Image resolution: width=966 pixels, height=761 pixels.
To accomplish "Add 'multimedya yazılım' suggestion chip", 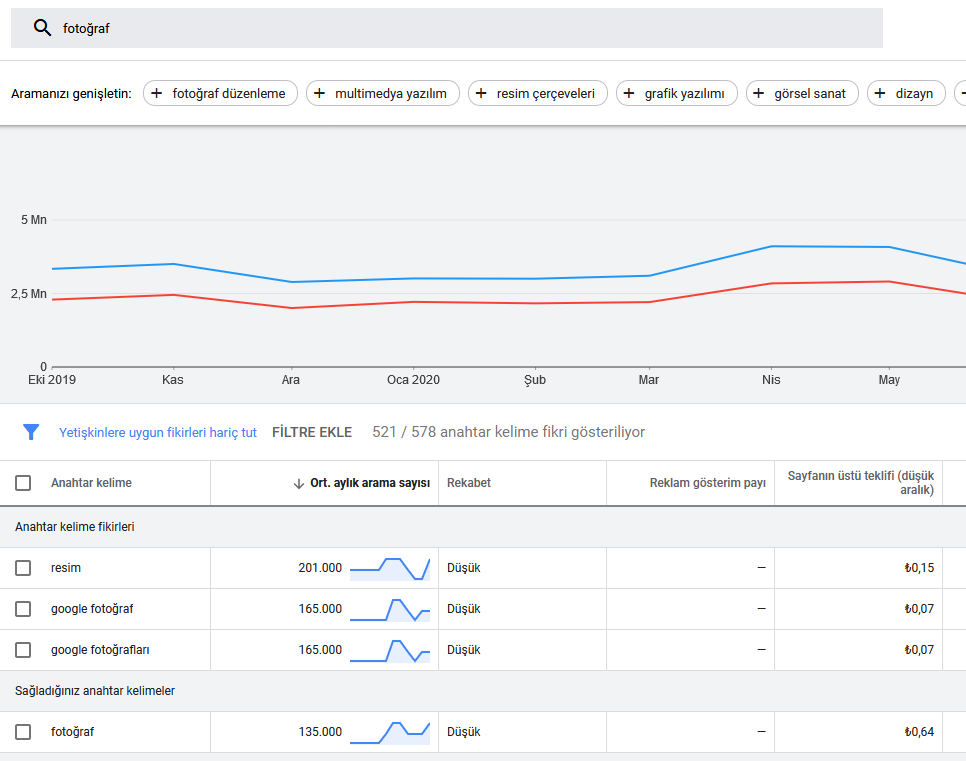I will click(x=383, y=93).
